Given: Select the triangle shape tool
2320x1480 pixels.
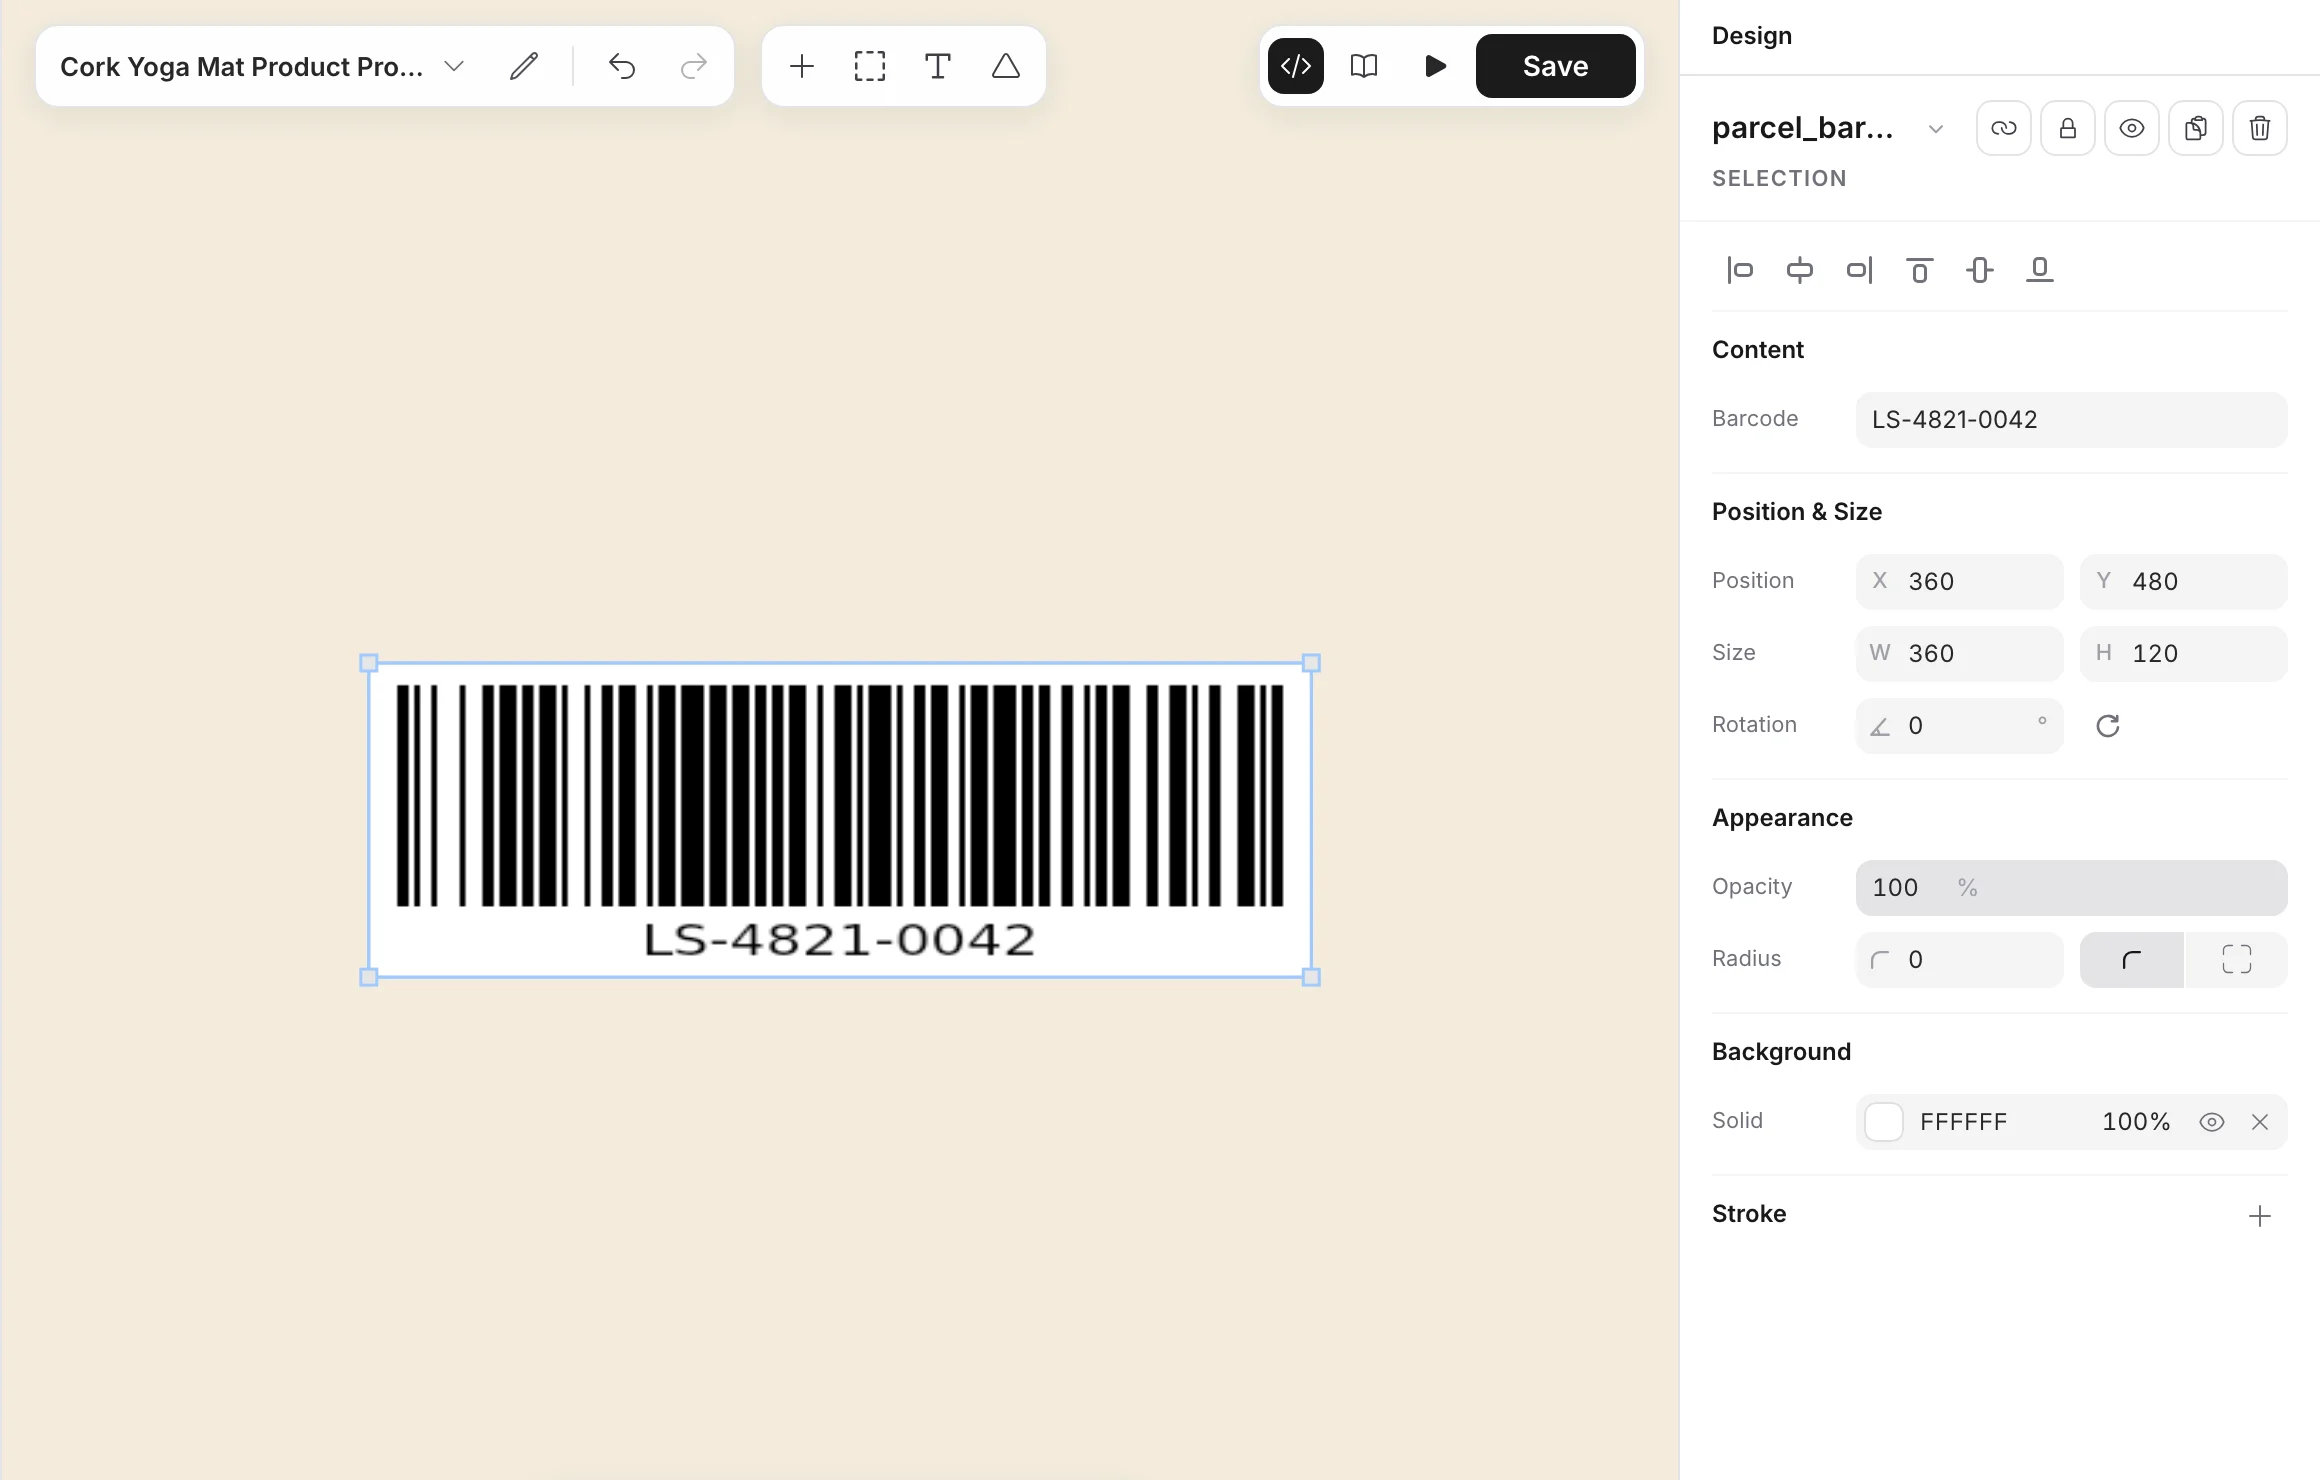Looking at the screenshot, I should click(1006, 66).
